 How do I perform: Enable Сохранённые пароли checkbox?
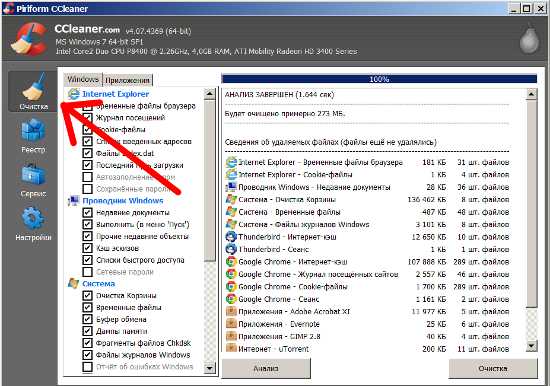pyautogui.click(x=87, y=189)
